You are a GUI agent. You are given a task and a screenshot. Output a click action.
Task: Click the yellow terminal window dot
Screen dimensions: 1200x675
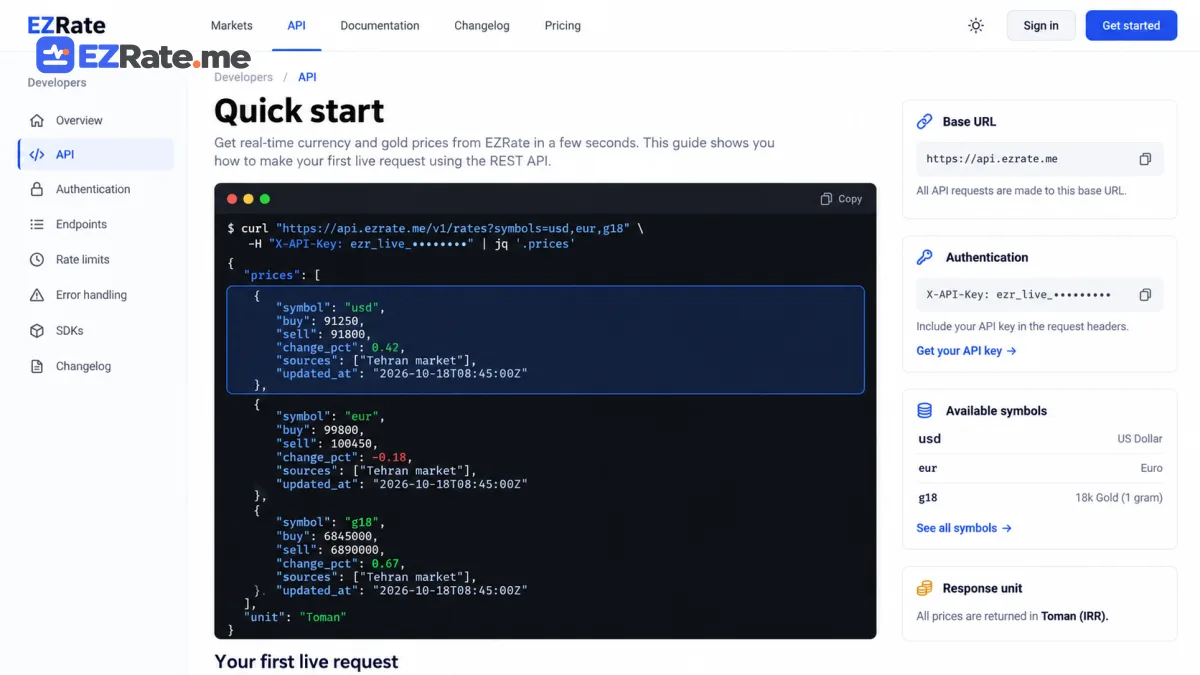[248, 199]
